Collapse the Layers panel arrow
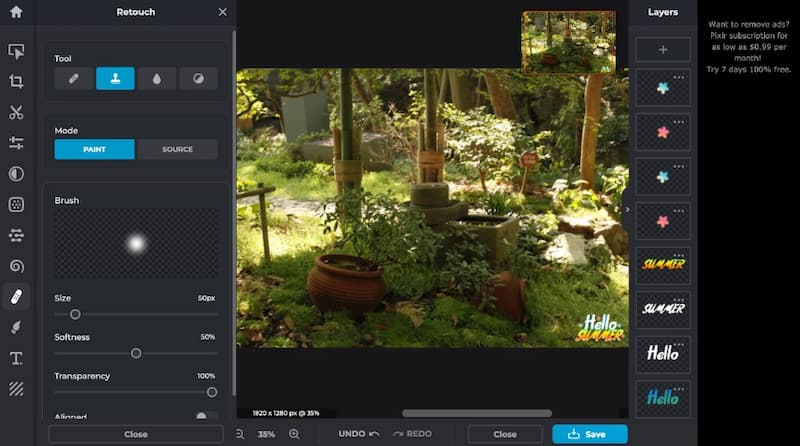This screenshot has height=446, width=800. (627, 209)
